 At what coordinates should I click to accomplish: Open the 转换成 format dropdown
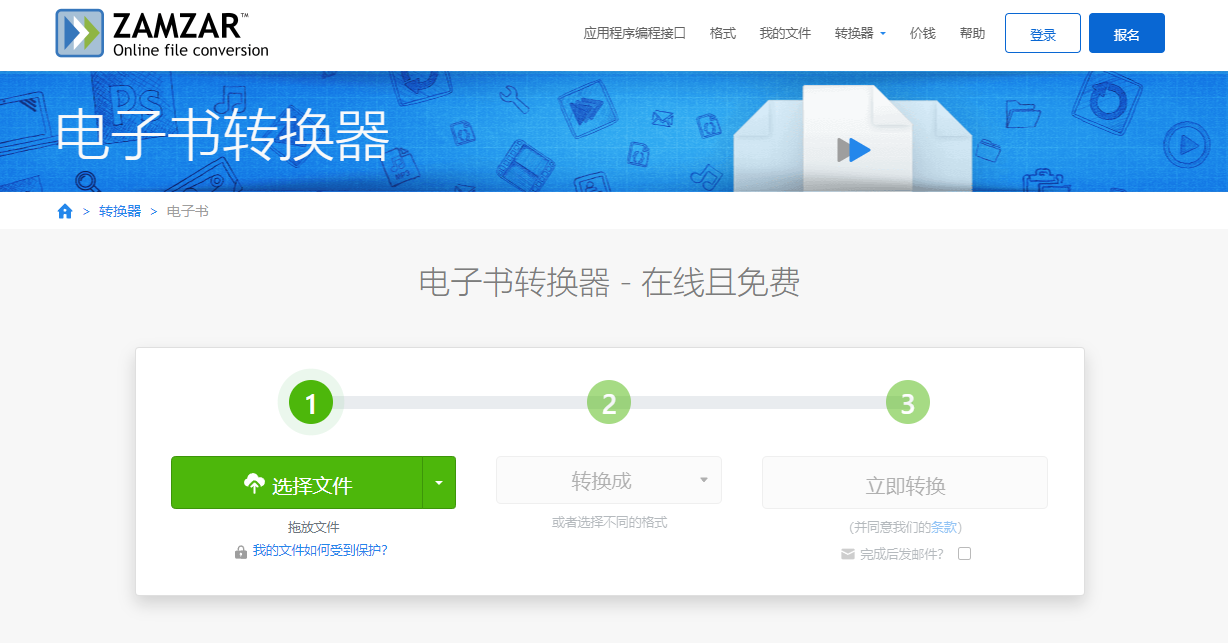(609, 481)
